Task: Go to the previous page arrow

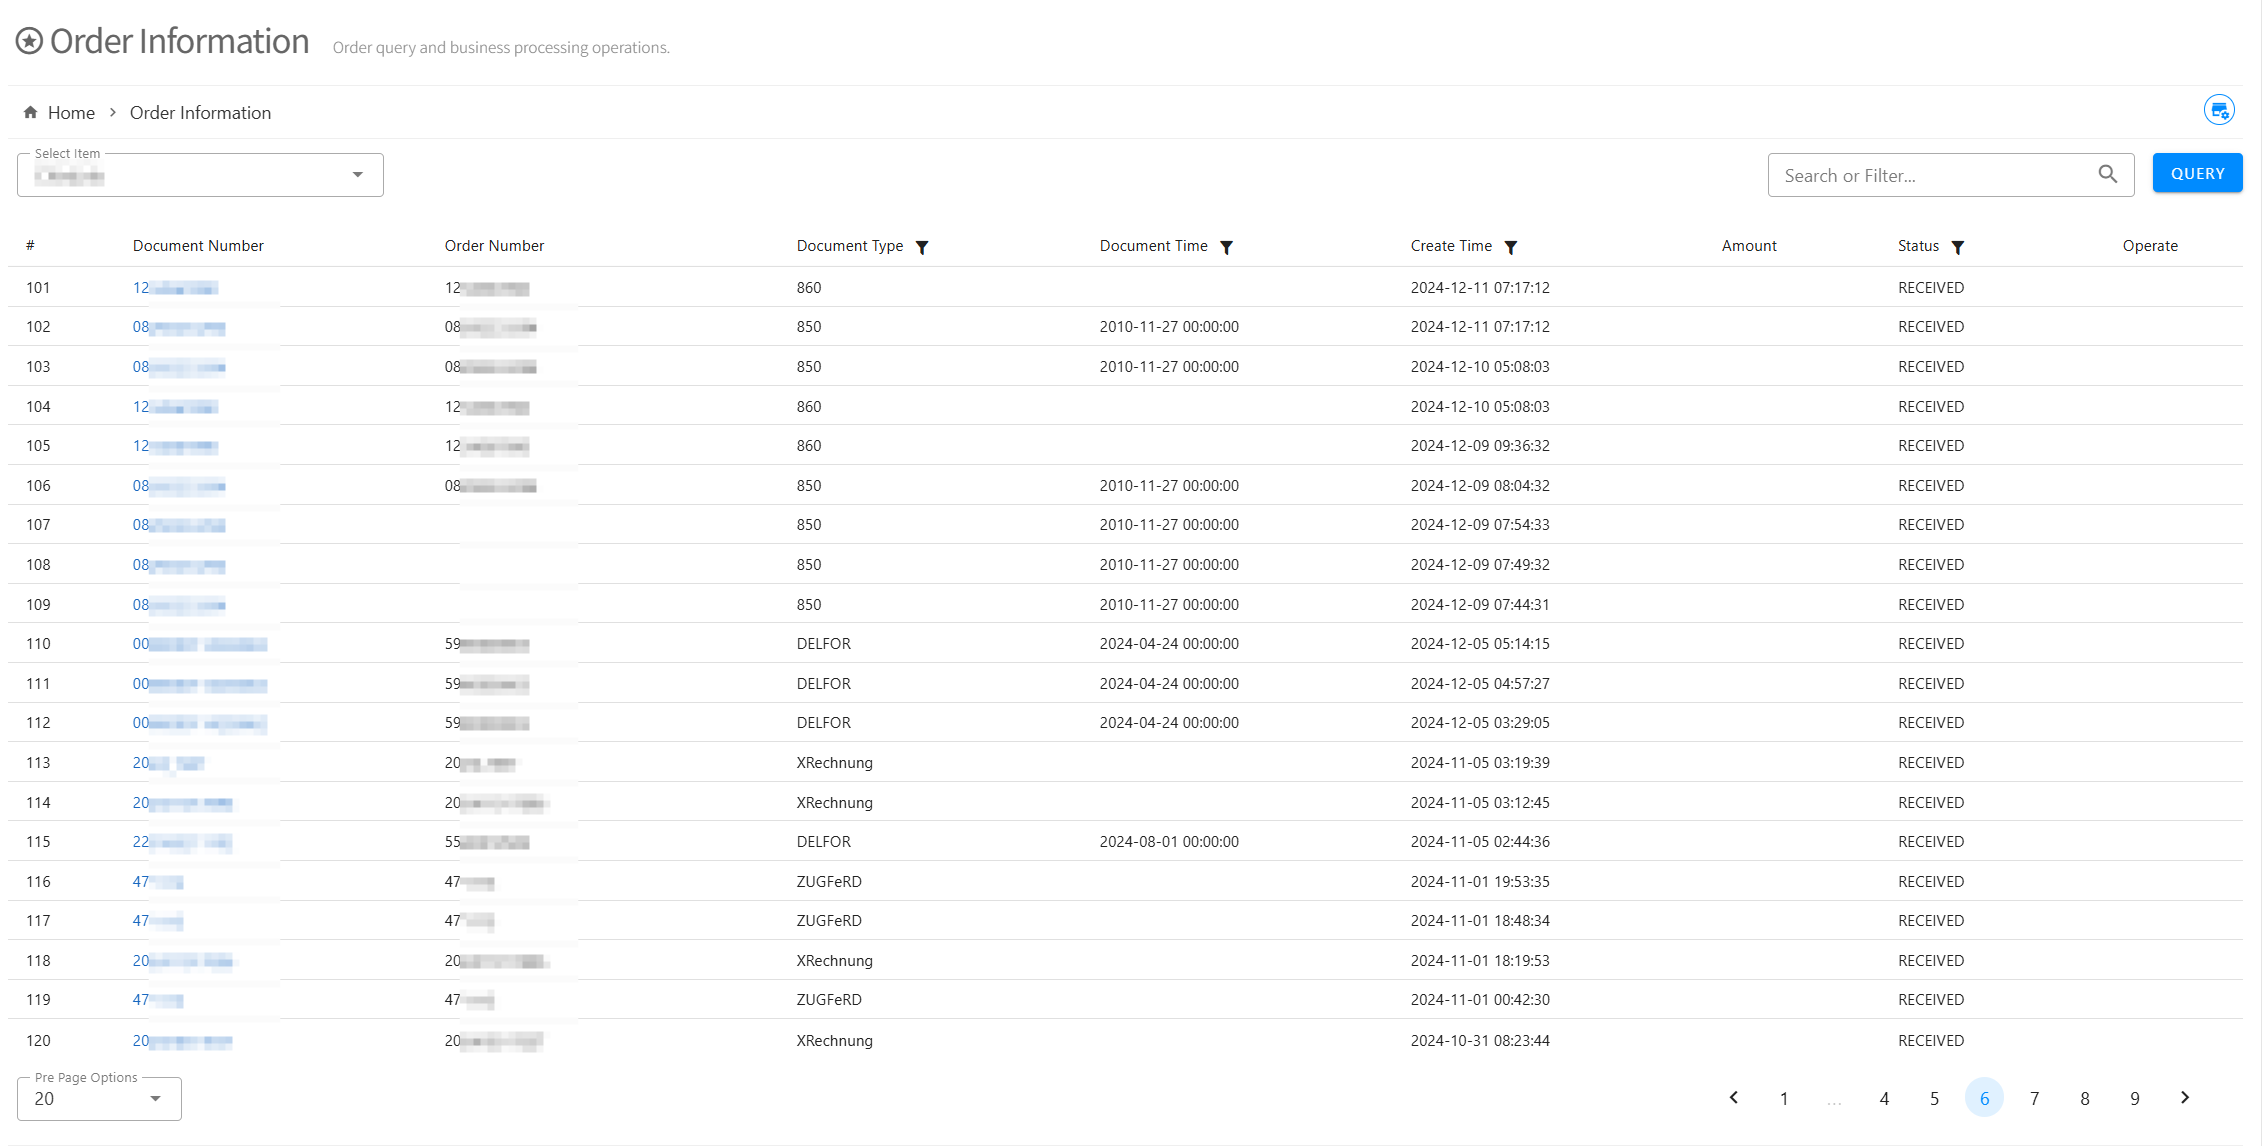Action: (x=1734, y=1098)
